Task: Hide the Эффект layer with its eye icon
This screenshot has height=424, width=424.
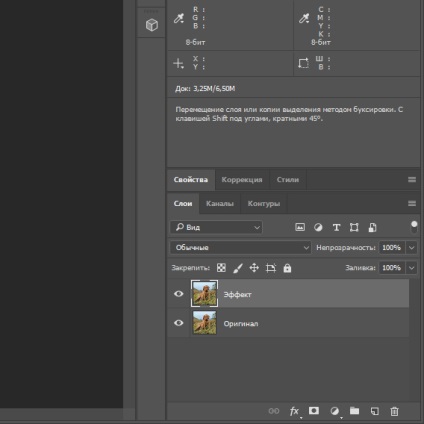Action: click(179, 294)
